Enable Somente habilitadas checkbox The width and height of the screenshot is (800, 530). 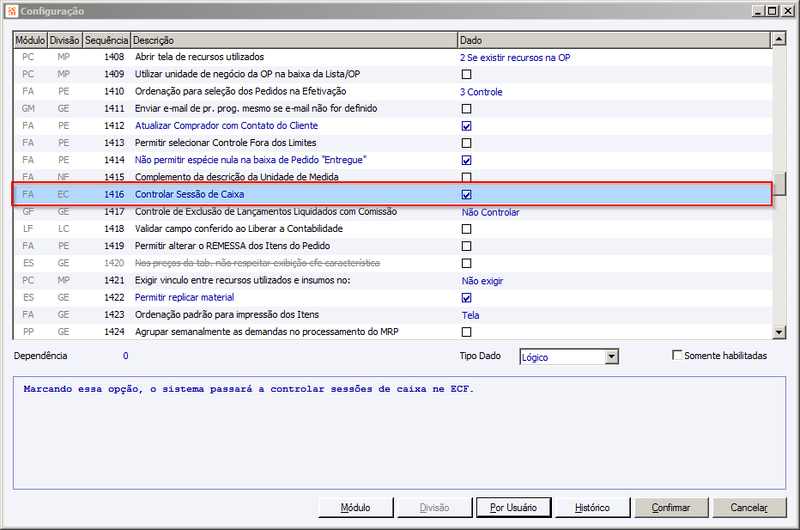click(x=677, y=355)
